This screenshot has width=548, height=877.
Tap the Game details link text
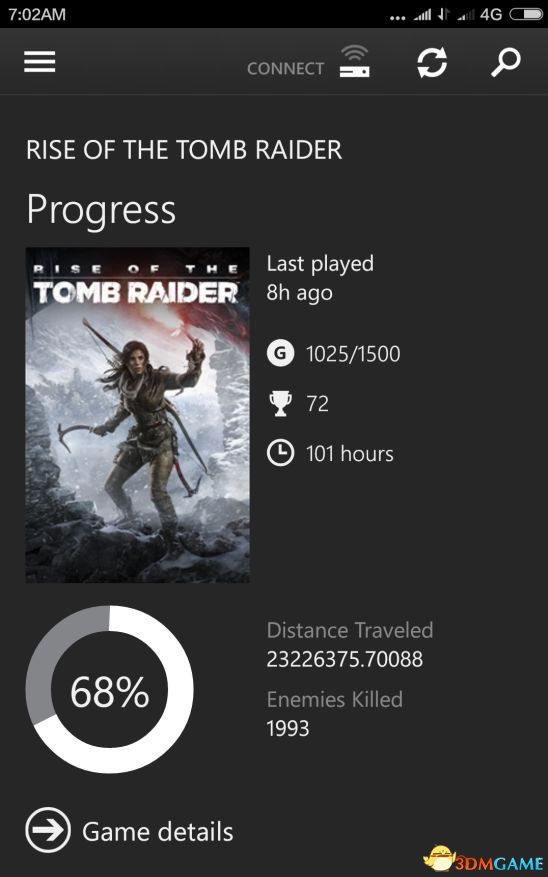tap(158, 832)
